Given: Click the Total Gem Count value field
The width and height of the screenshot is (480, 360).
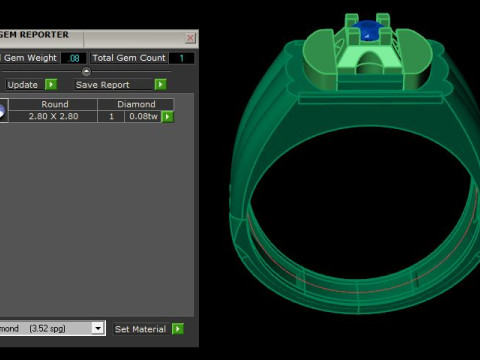Looking at the screenshot, I should [181, 58].
